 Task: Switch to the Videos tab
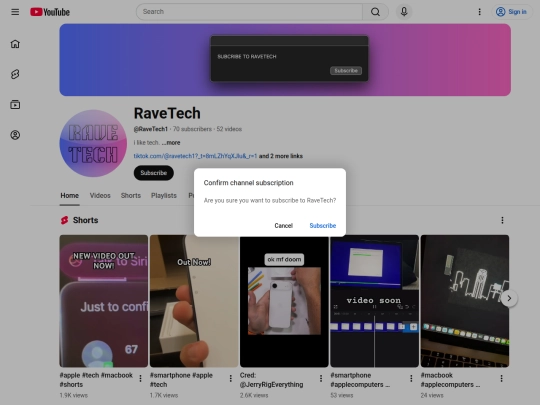[100, 196]
